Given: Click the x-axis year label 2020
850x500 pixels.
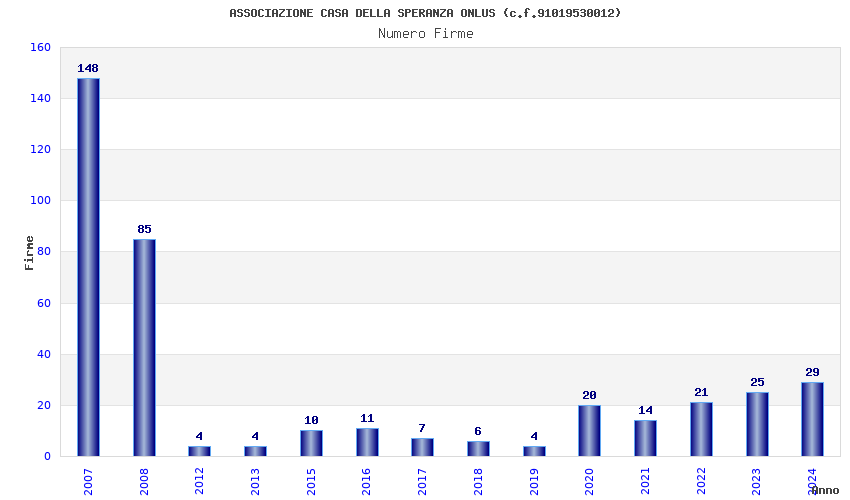Looking at the screenshot, I should (589, 482).
